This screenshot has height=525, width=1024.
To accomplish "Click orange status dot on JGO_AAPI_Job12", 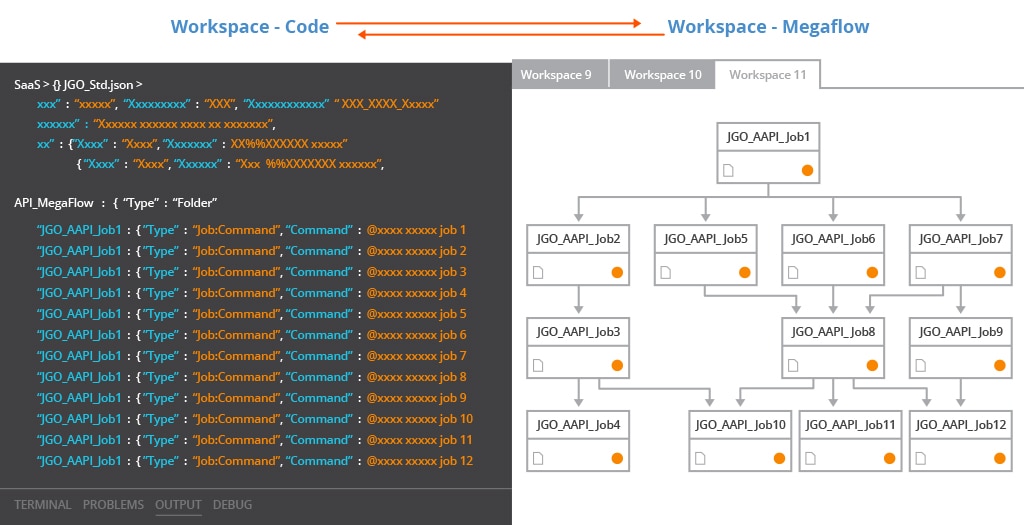I will (999, 458).
